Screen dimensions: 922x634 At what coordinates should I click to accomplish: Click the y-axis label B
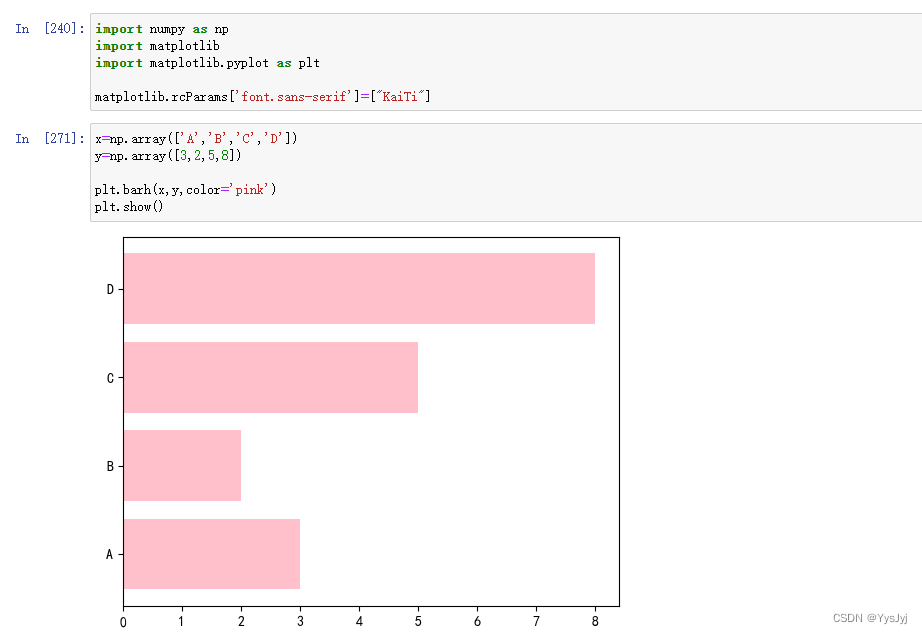click(110, 466)
